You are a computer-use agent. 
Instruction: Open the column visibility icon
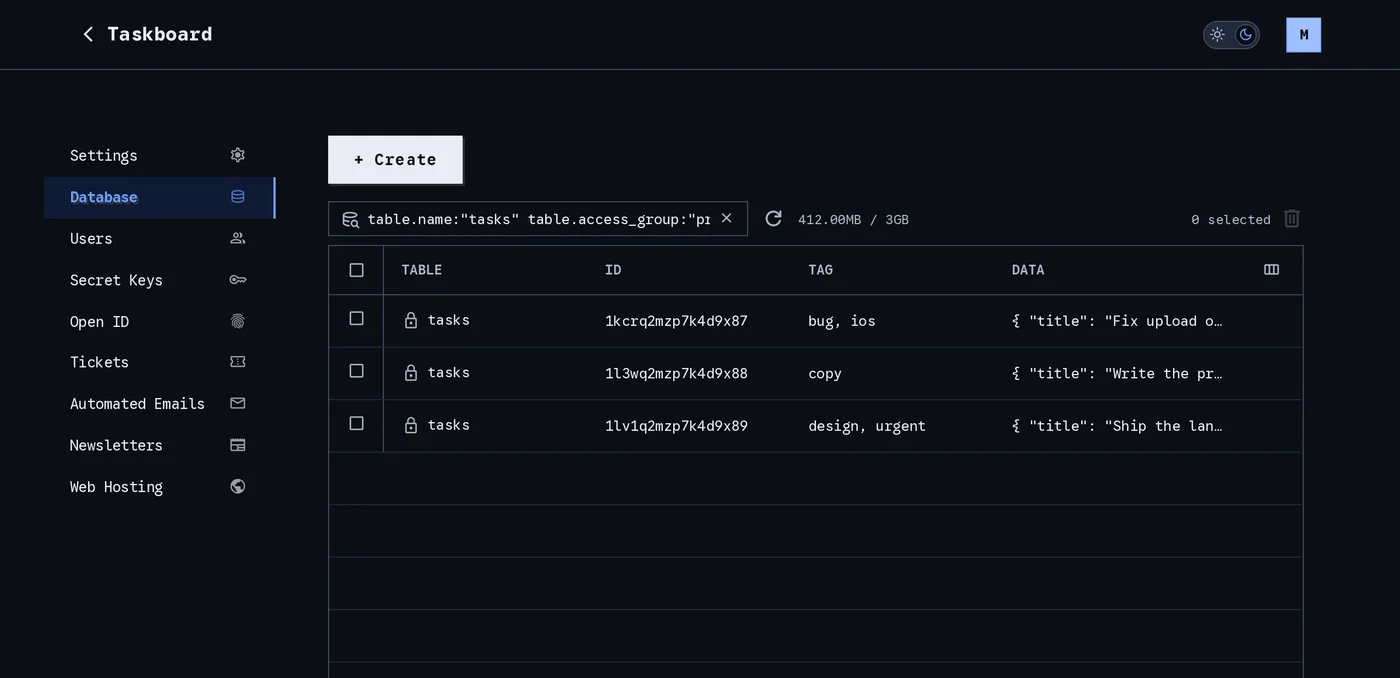click(x=1271, y=270)
